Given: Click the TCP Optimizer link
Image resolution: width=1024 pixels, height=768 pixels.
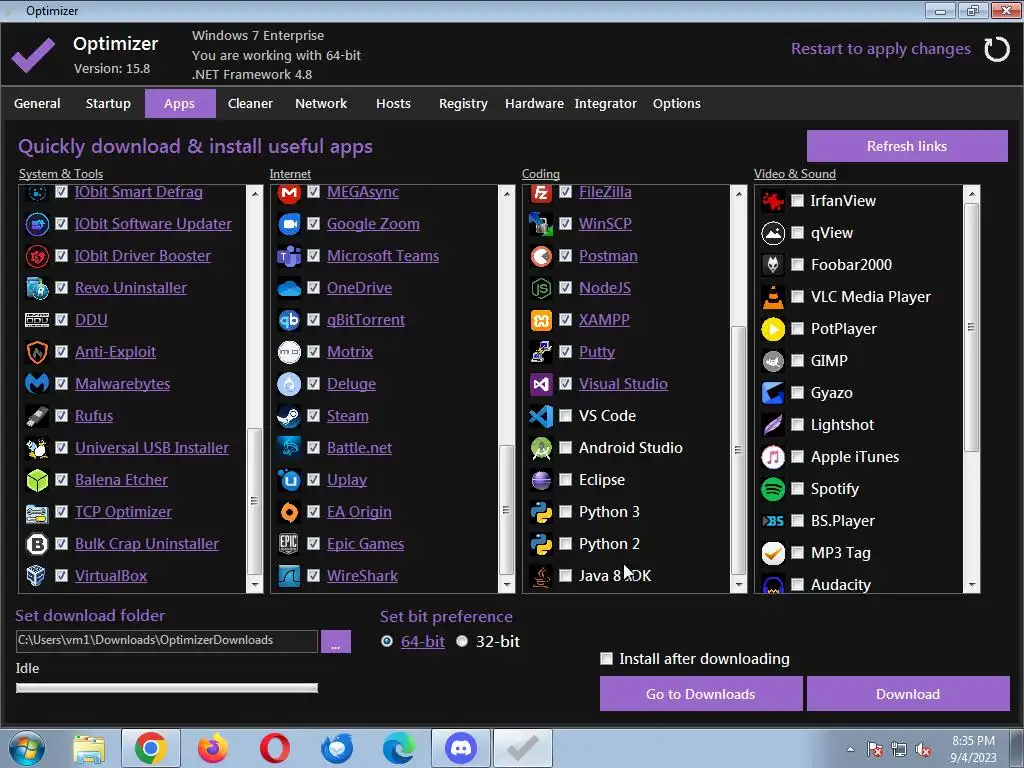Looking at the screenshot, I should tap(123, 512).
